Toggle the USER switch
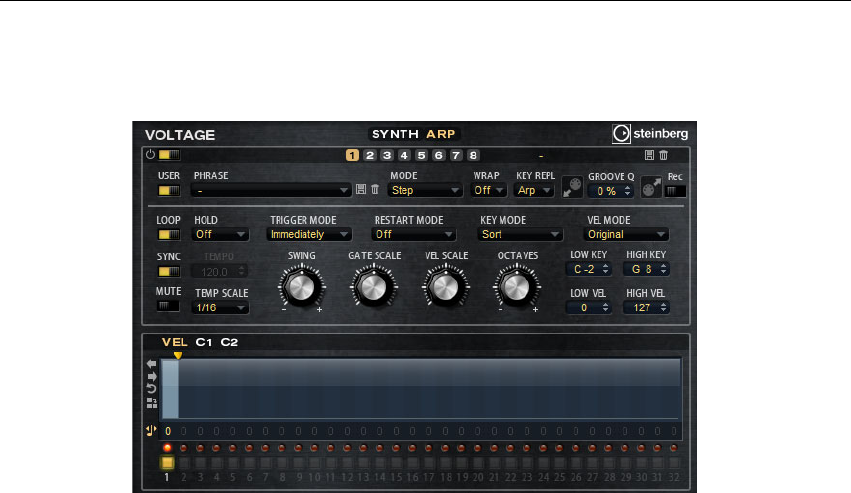The height and width of the screenshot is (493, 851). pos(168,191)
